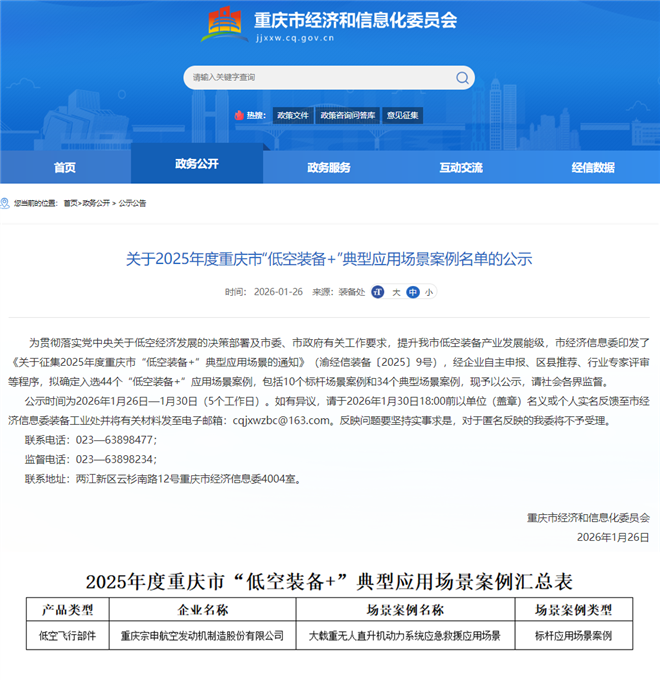Click the magnifier search icon in search bar
Image resolution: width=660 pixels, height=680 pixels.
point(462,78)
